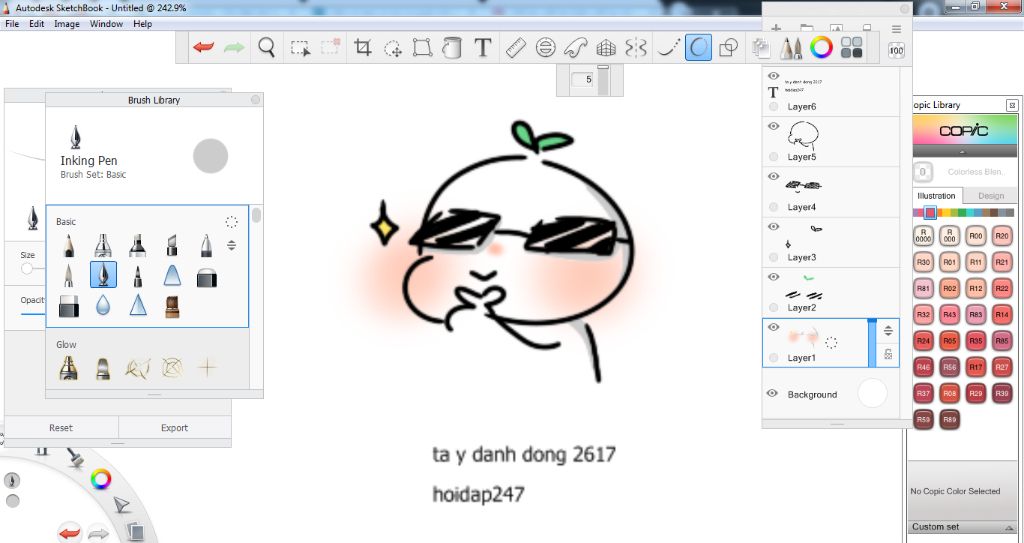
Task: Enable the Ruler guide
Action: 515,48
